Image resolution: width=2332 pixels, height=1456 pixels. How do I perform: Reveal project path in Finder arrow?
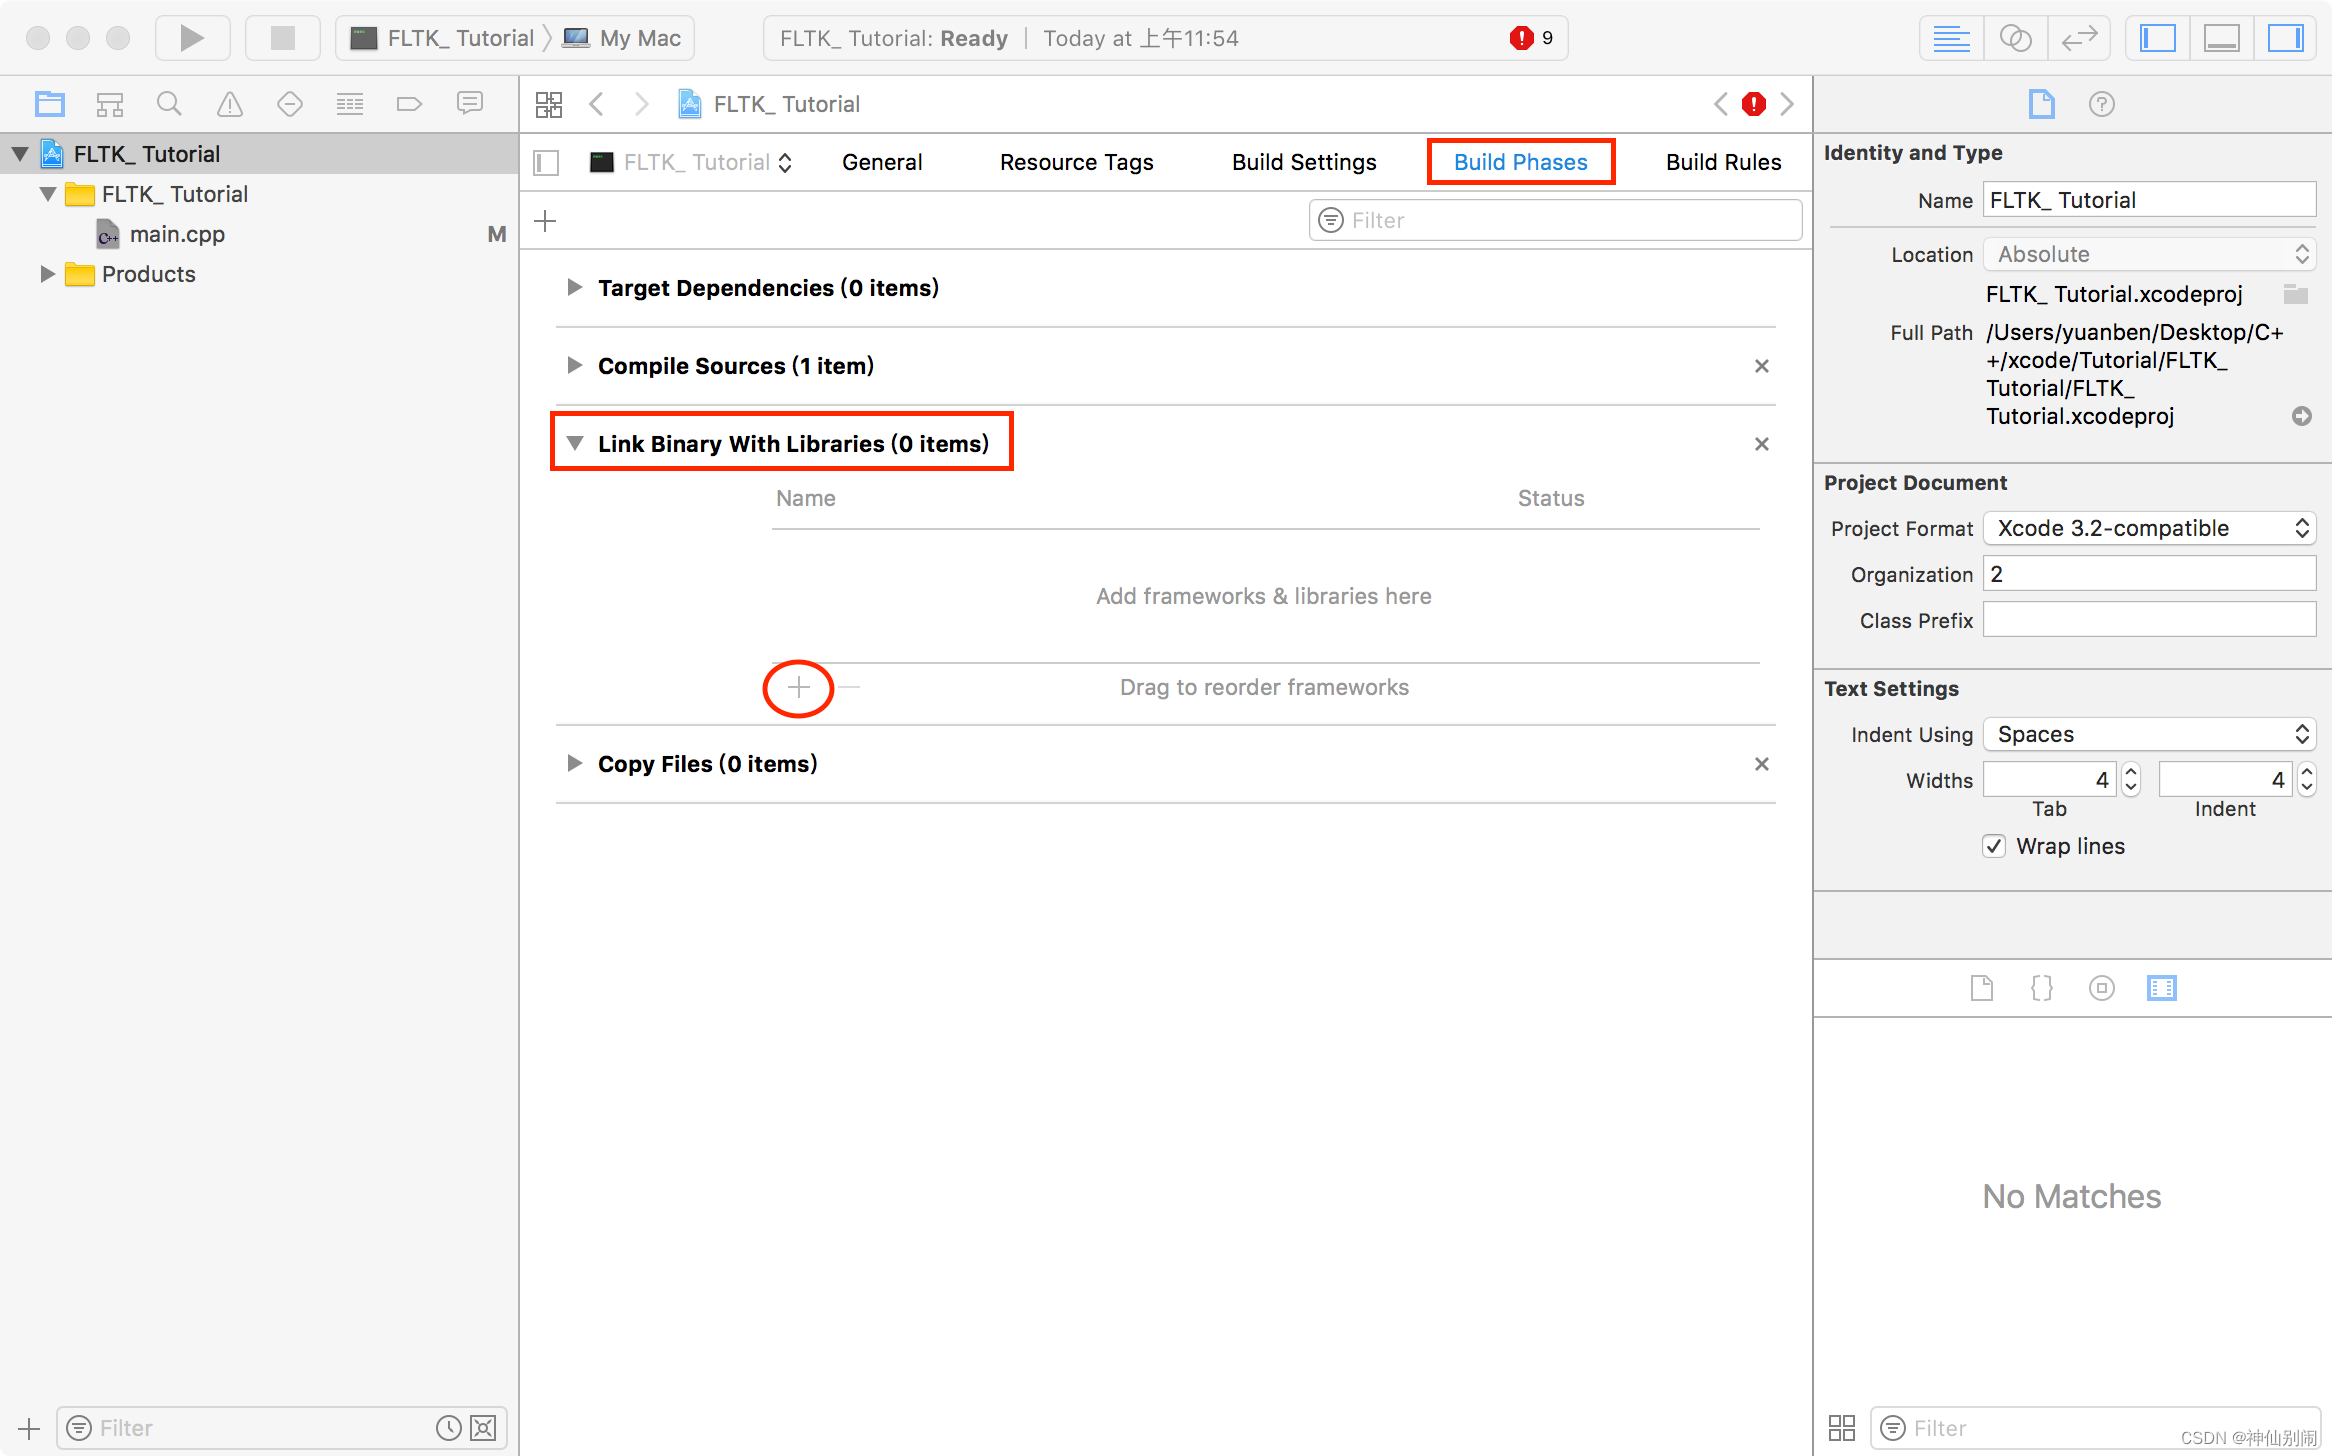click(x=2302, y=416)
